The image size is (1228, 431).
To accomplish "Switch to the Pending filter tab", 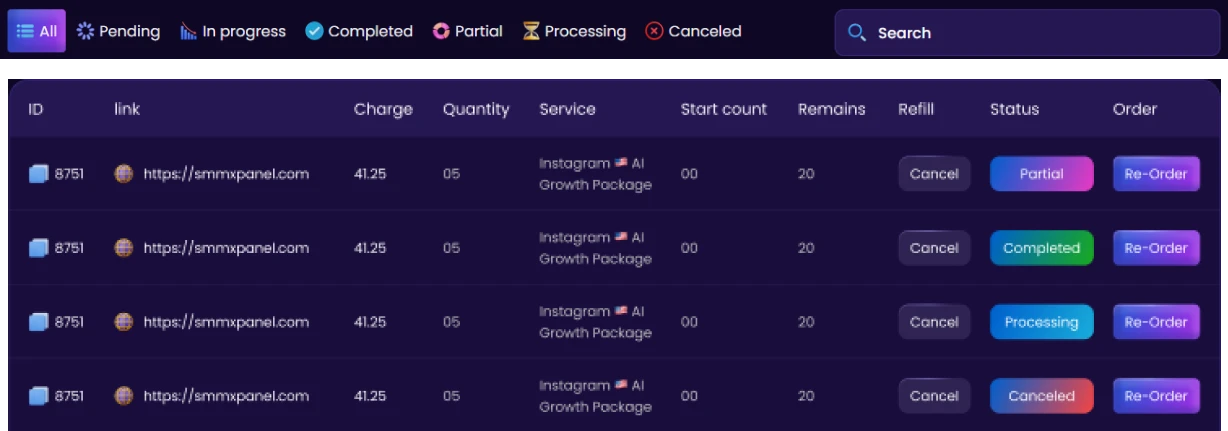I will tap(119, 31).
